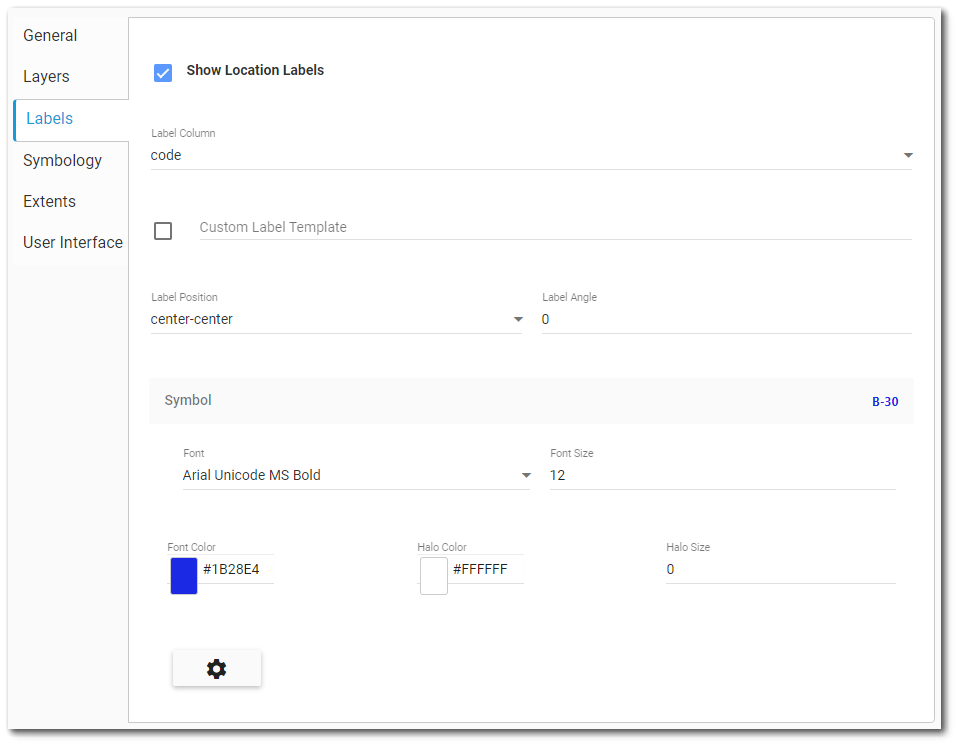The image size is (957, 745).
Task: Switch to the Symbology tab
Action: [62, 160]
